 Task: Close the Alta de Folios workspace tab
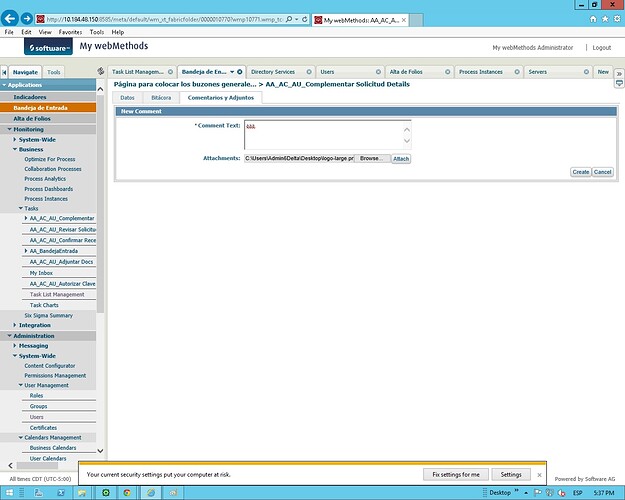pyautogui.click(x=448, y=72)
